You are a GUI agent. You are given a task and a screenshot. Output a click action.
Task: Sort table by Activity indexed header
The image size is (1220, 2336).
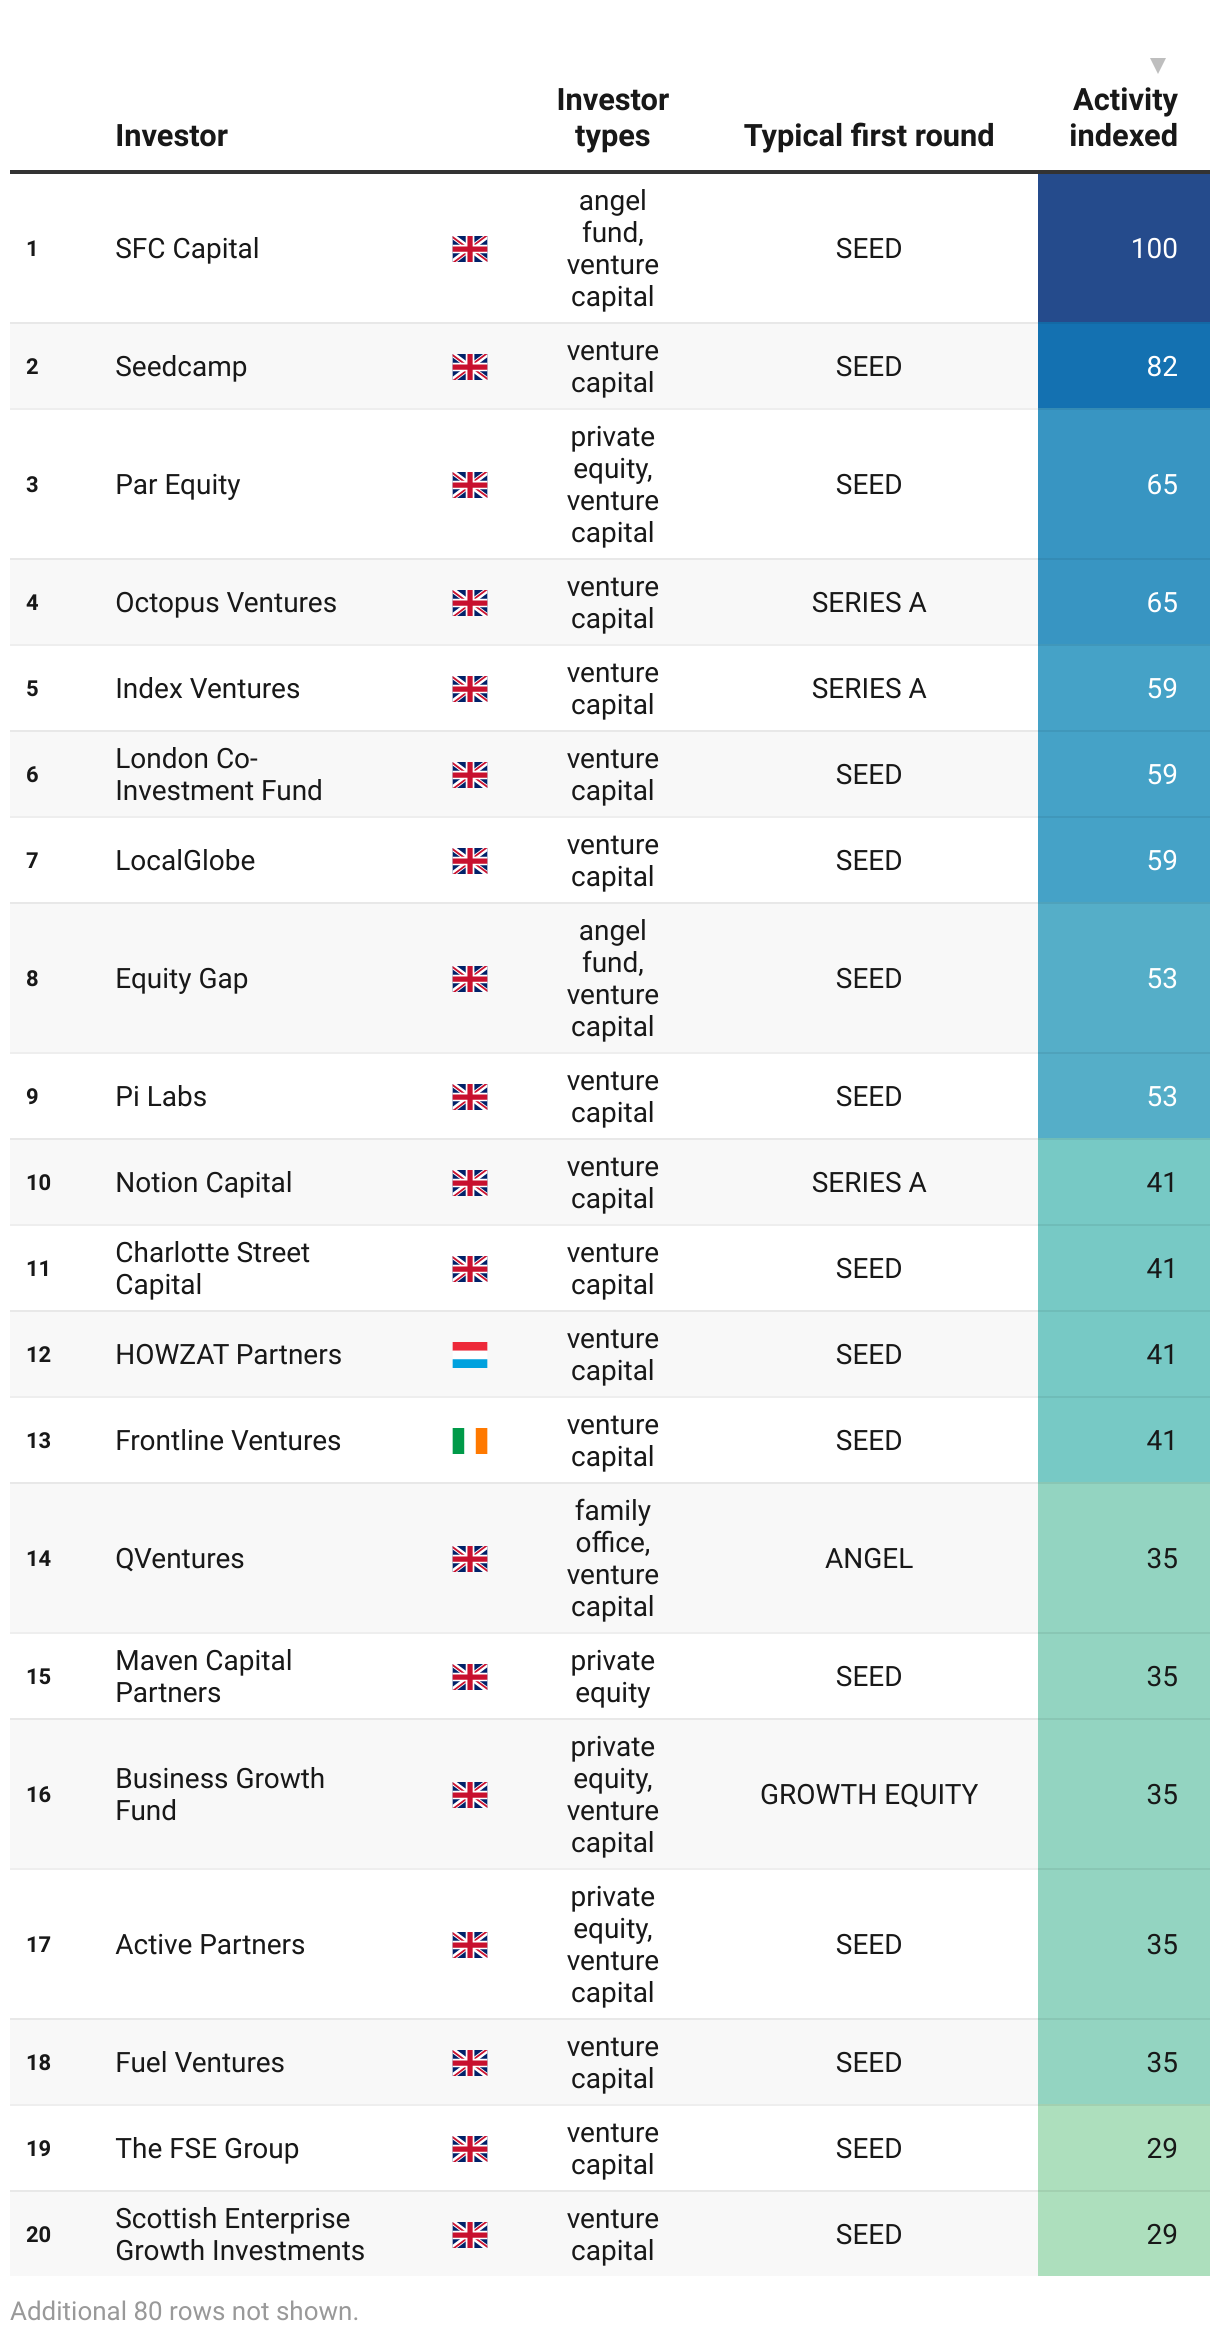(x=1123, y=118)
